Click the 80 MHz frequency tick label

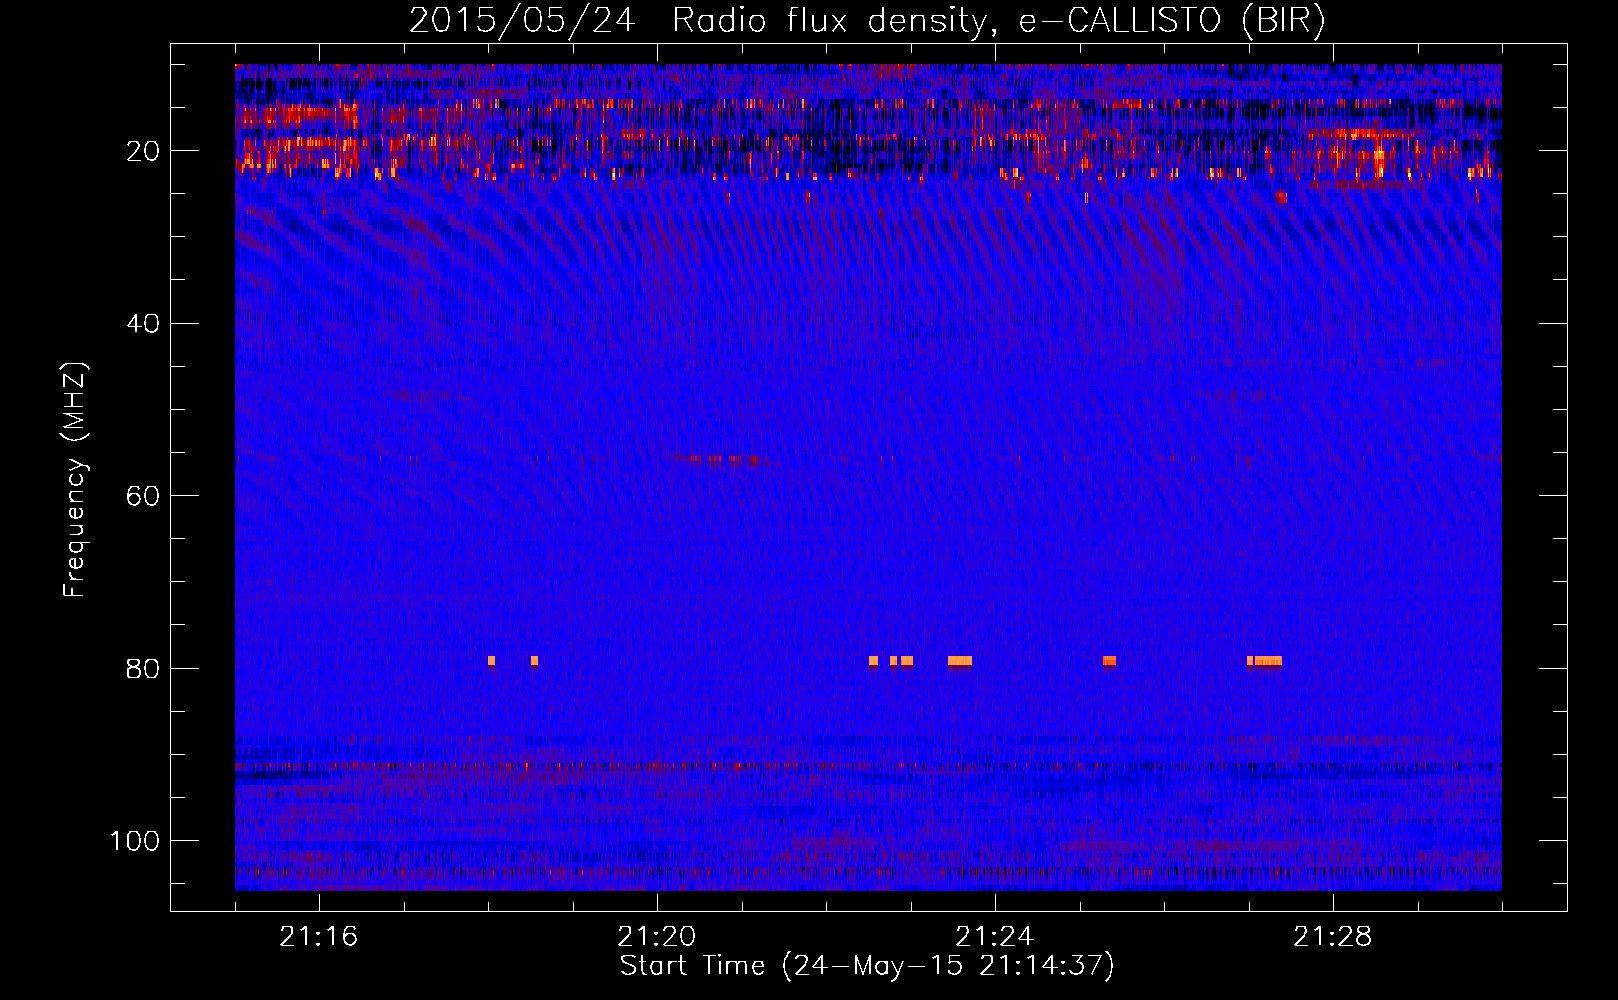click(143, 669)
